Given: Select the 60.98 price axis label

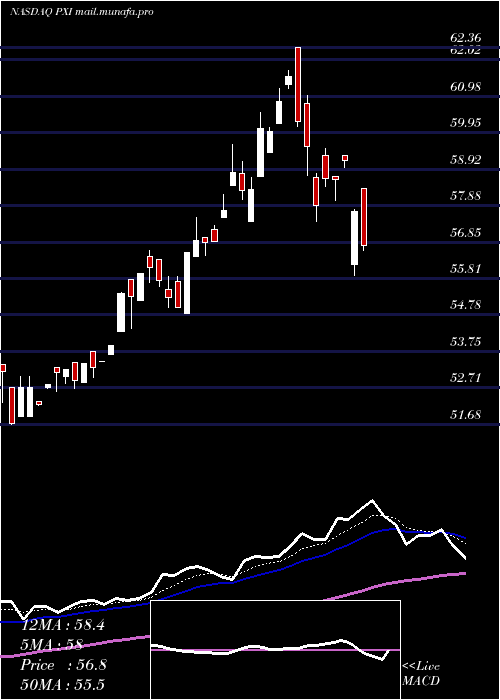Looking at the screenshot, I should 465,86.
